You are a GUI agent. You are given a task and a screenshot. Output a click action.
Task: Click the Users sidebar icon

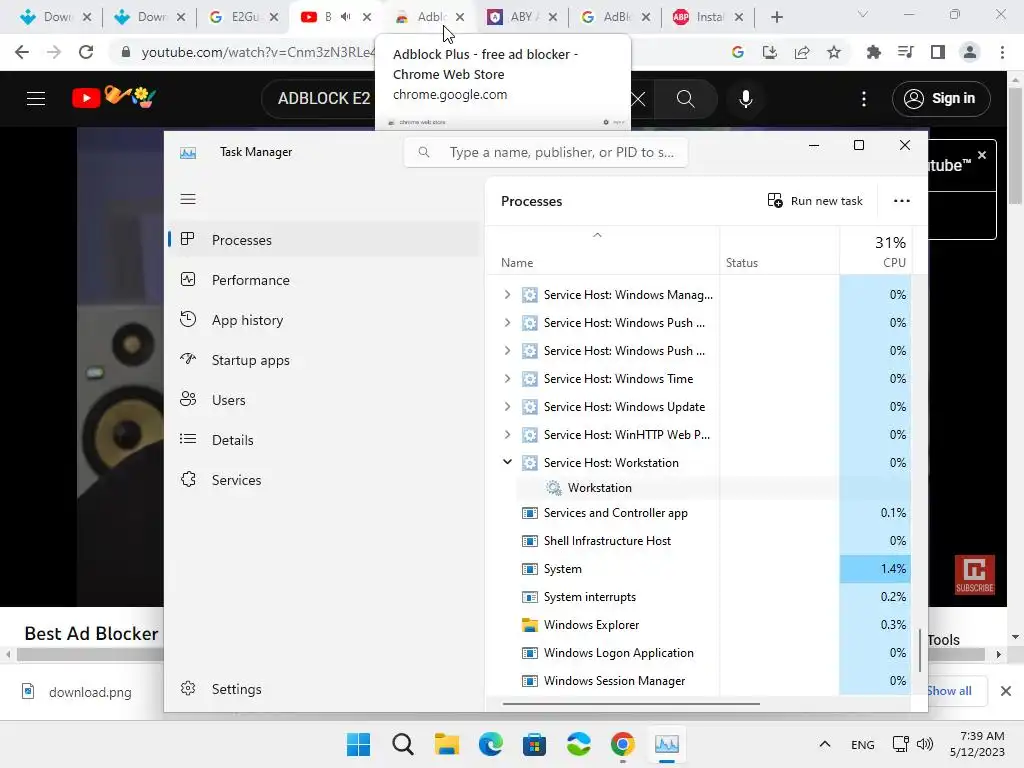tap(188, 399)
